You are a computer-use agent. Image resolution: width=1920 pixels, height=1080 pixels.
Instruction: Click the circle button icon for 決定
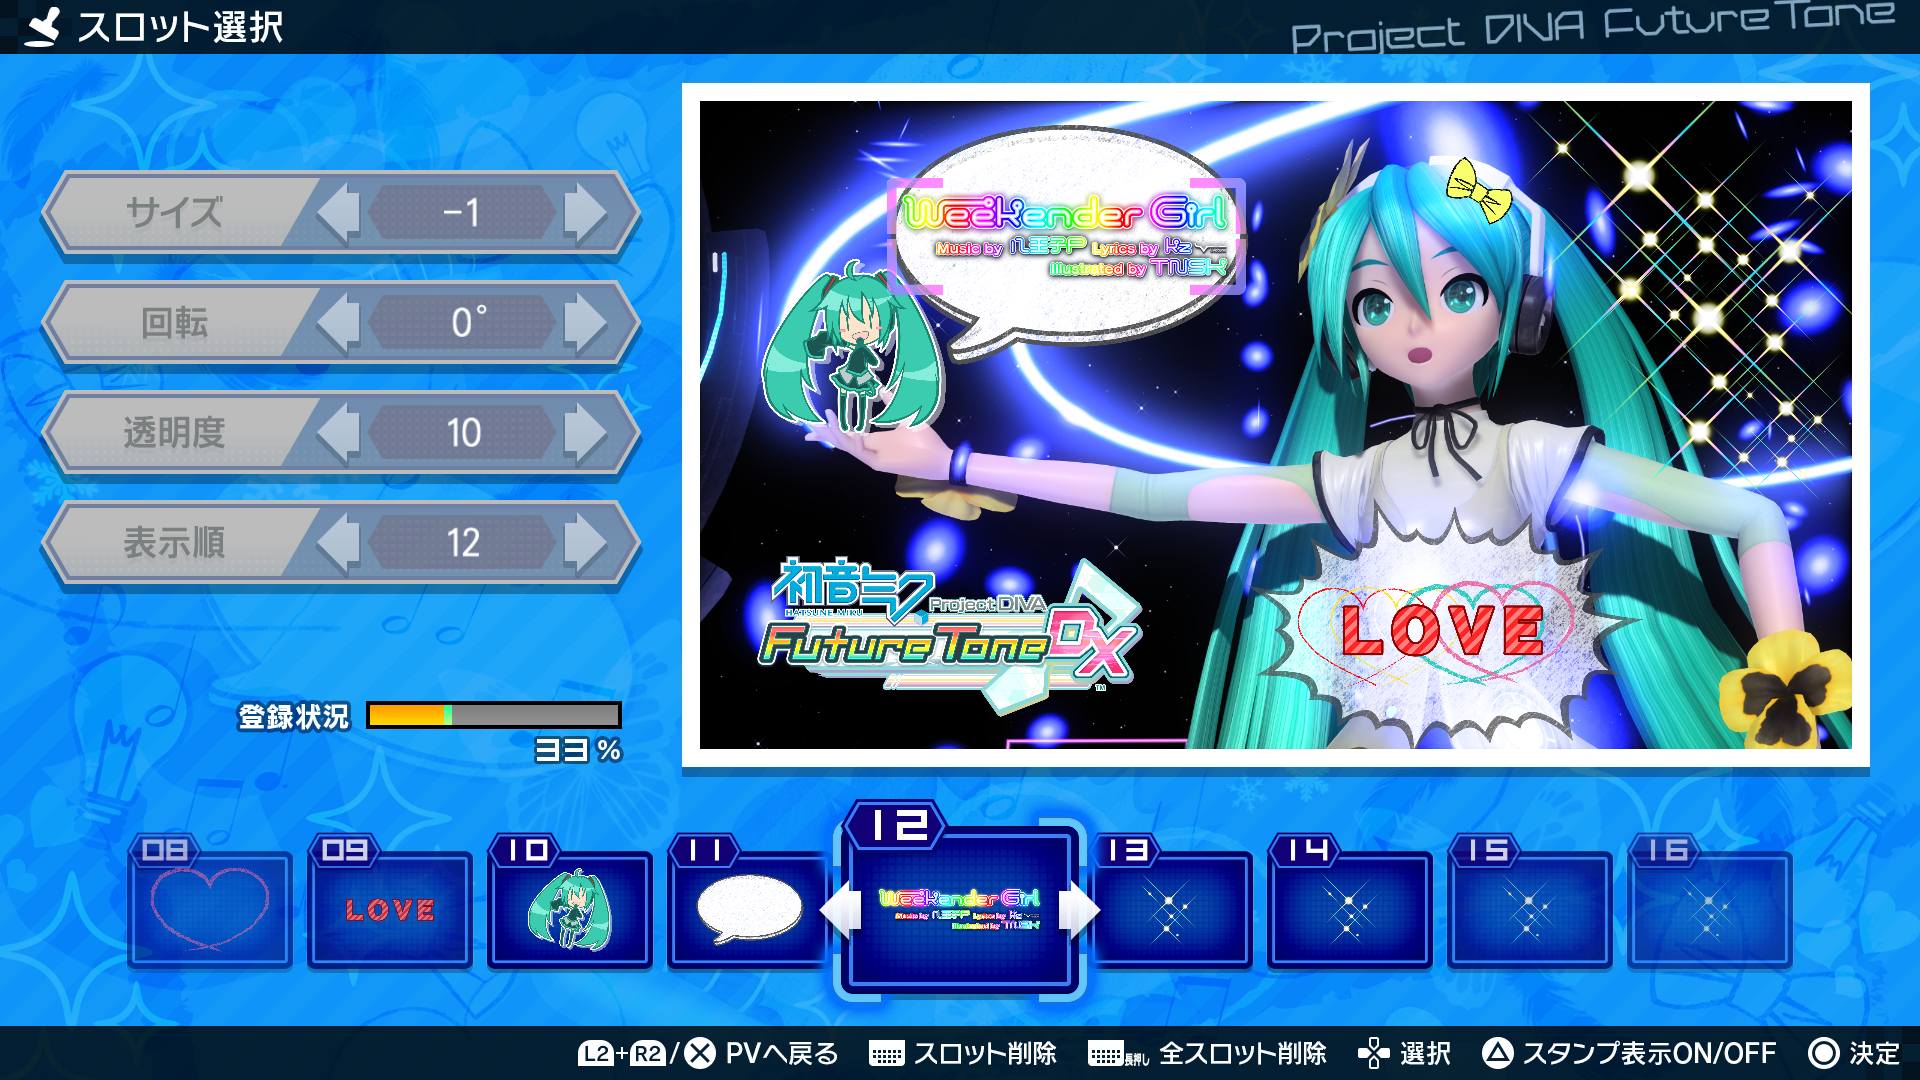pos(1824,1053)
